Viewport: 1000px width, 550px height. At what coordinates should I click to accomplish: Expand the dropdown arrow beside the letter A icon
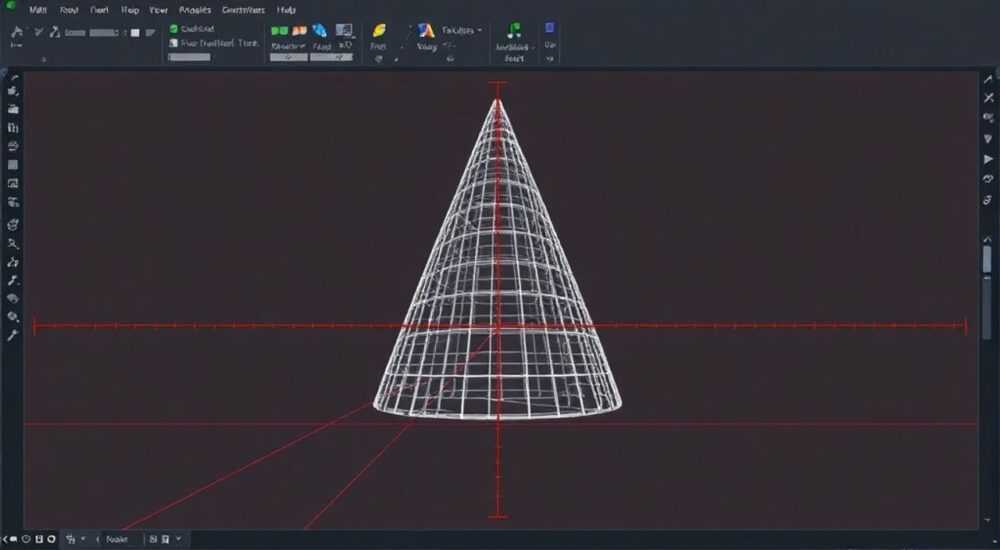click(480, 30)
